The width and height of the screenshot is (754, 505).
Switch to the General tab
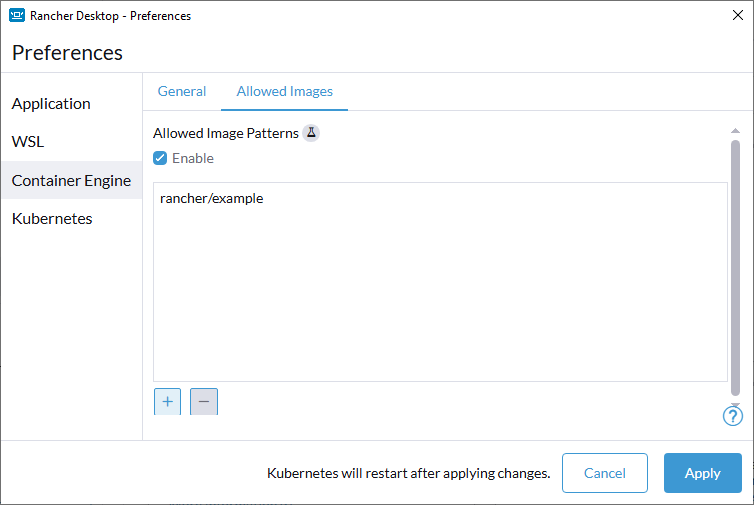click(x=182, y=91)
